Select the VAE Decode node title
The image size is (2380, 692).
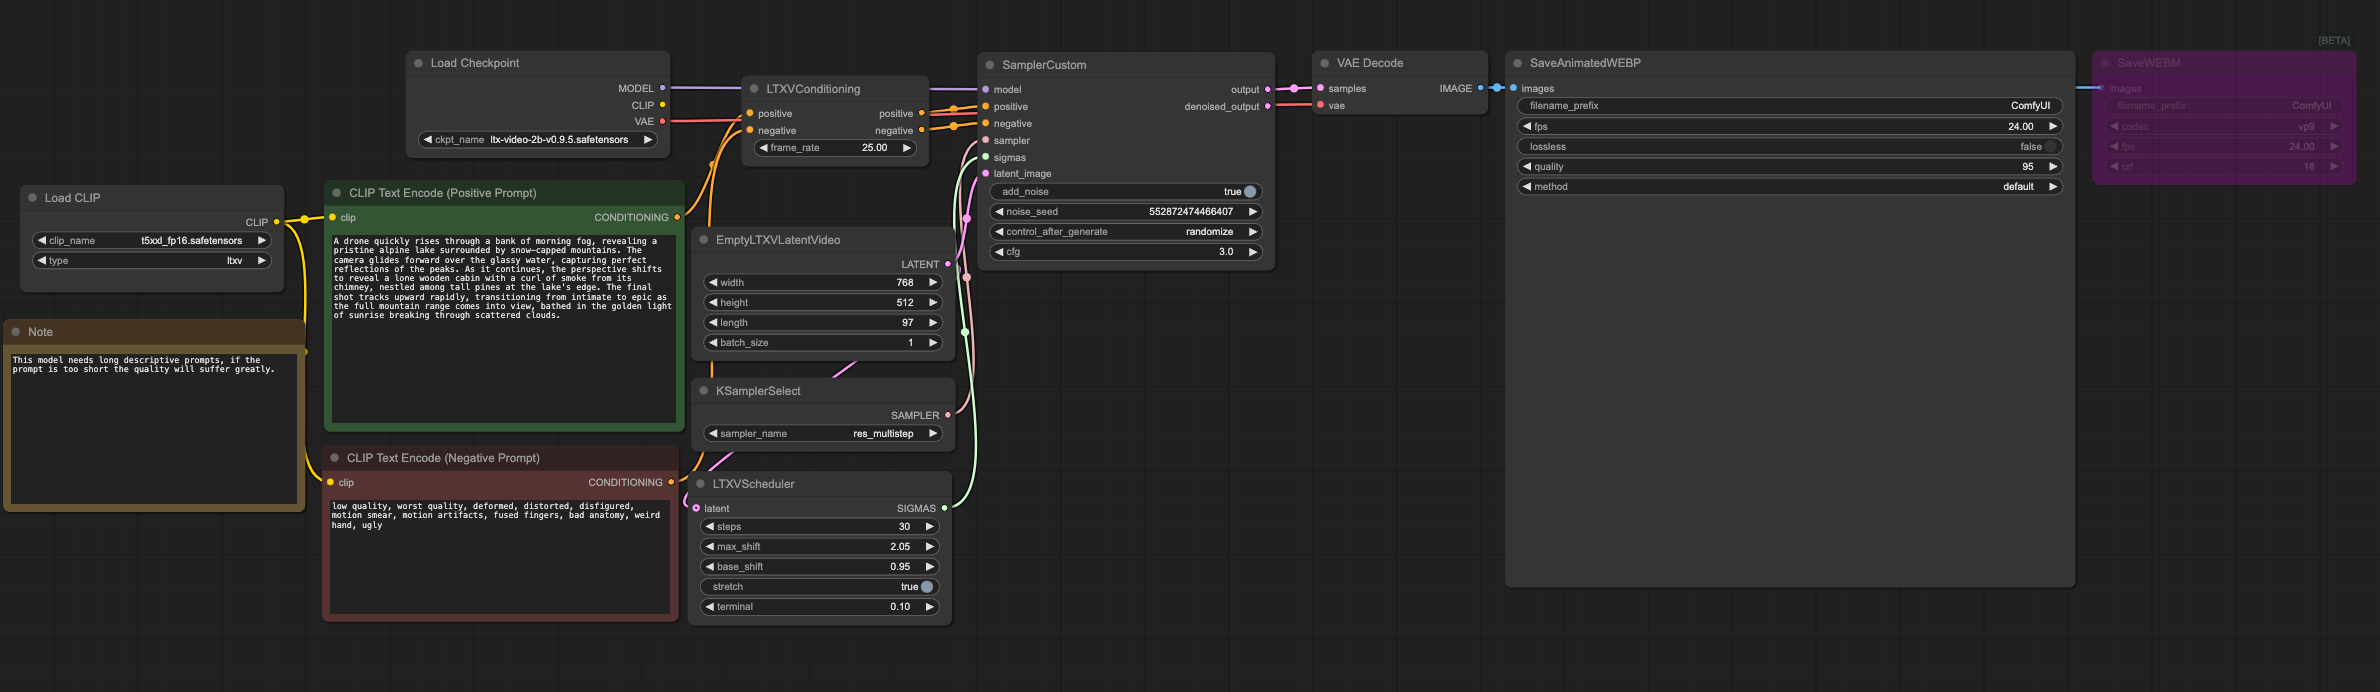click(1370, 63)
